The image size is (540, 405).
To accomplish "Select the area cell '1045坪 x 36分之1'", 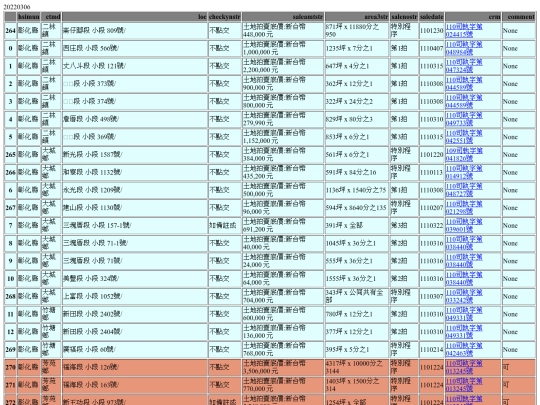I will (357, 243).
